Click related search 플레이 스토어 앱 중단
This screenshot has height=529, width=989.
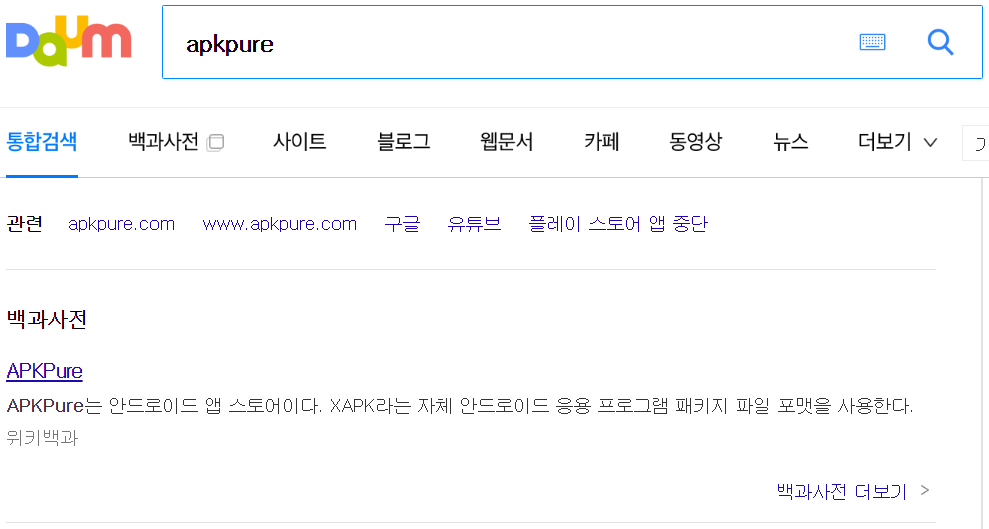click(618, 224)
